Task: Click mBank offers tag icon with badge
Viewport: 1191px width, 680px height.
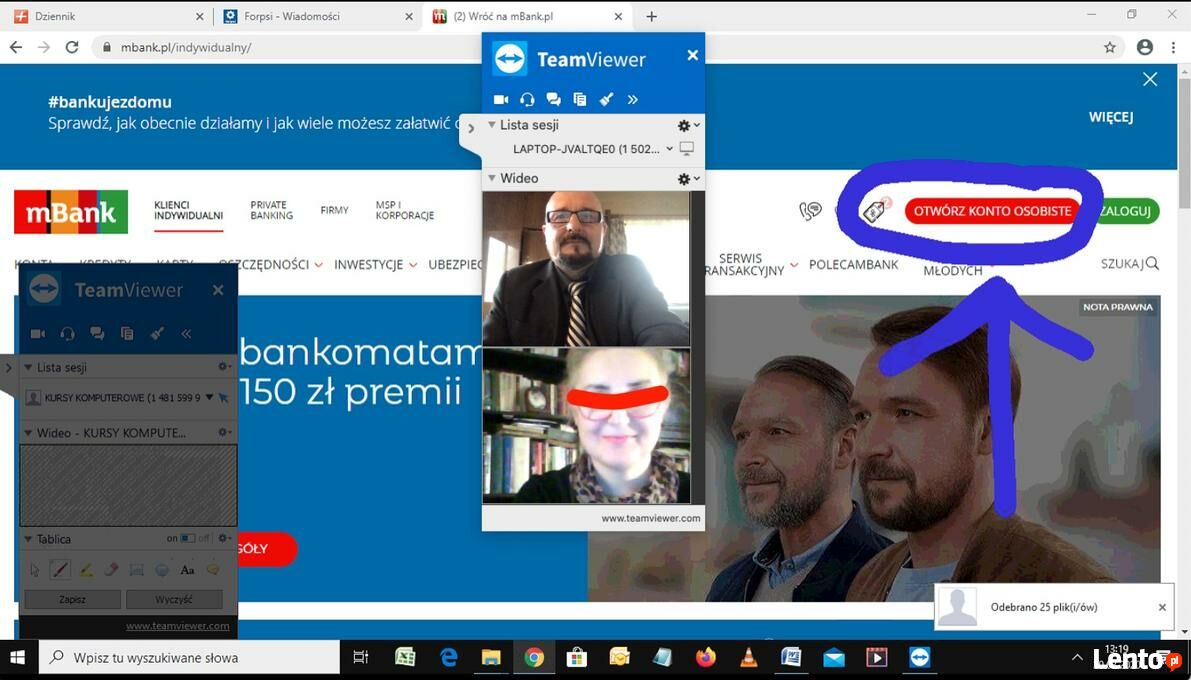Action: [876, 210]
